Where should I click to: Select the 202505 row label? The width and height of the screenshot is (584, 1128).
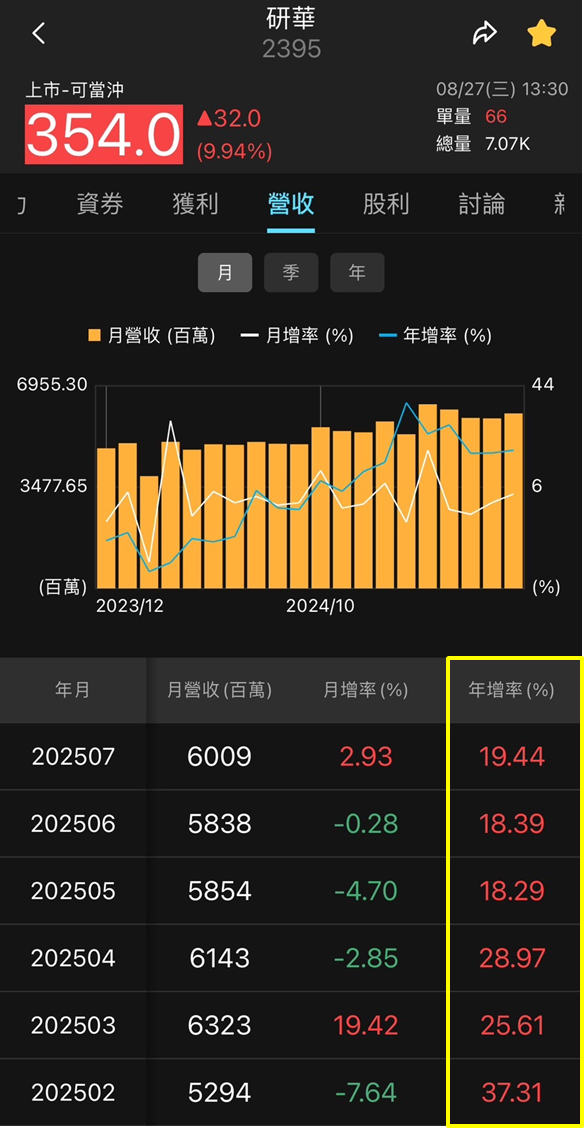[x=73, y=891]
